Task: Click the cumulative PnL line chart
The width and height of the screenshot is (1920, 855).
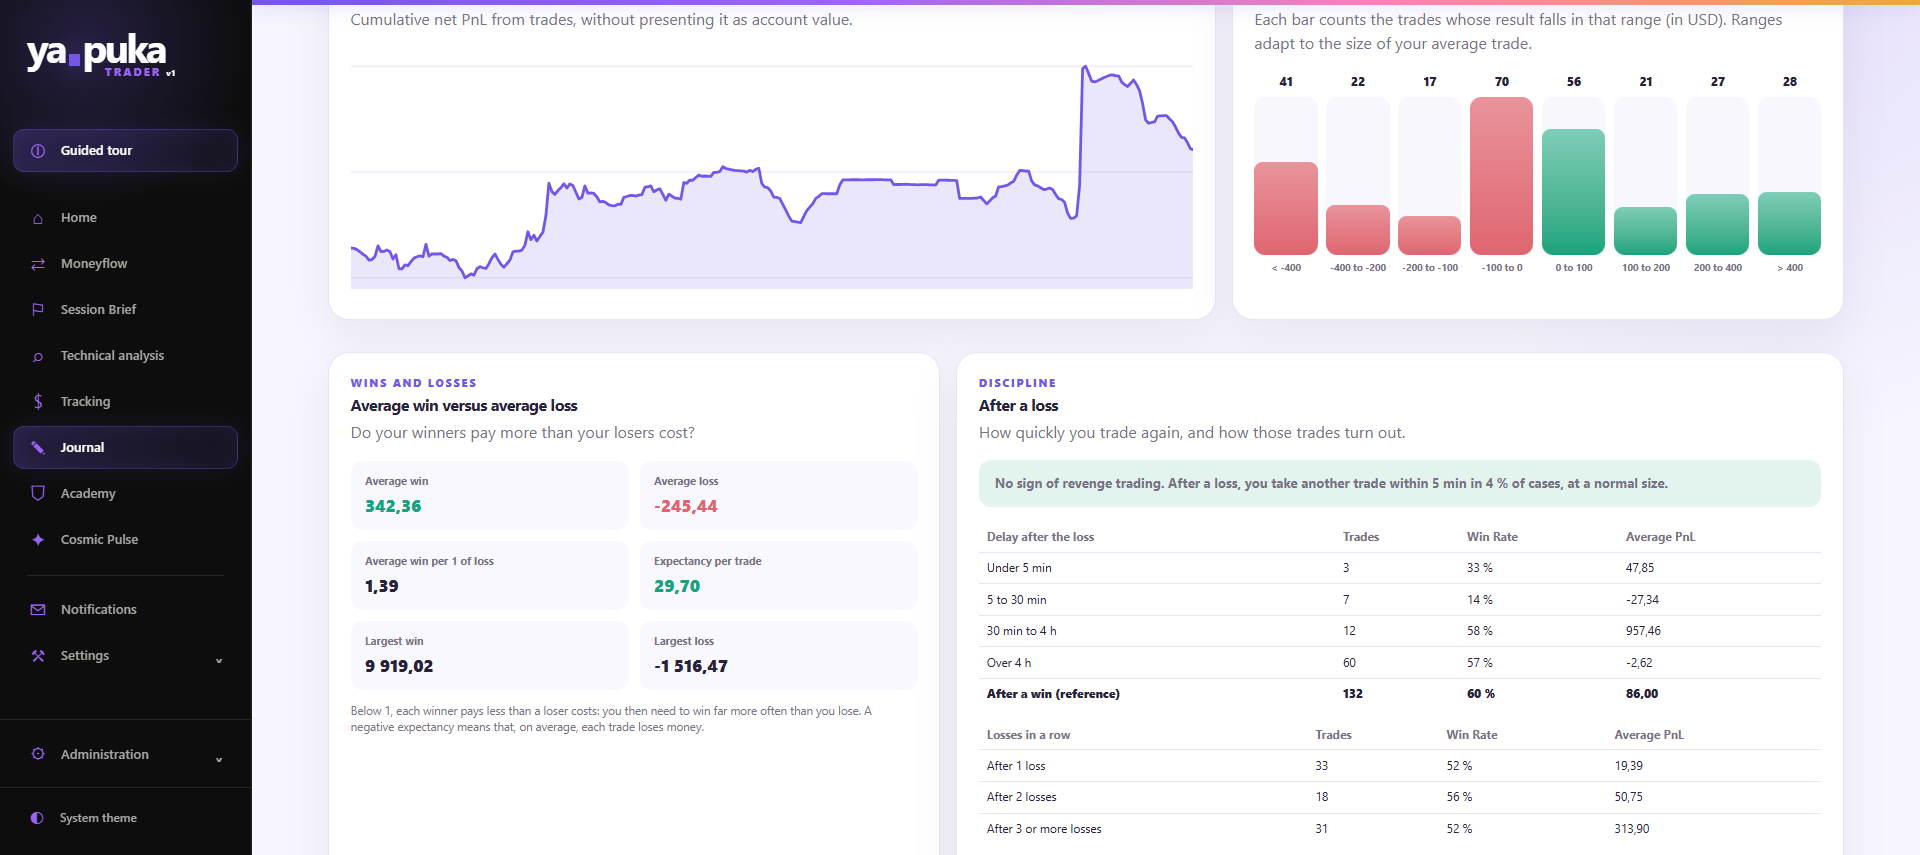Action: pyautogui.click(x=771, y=176)
